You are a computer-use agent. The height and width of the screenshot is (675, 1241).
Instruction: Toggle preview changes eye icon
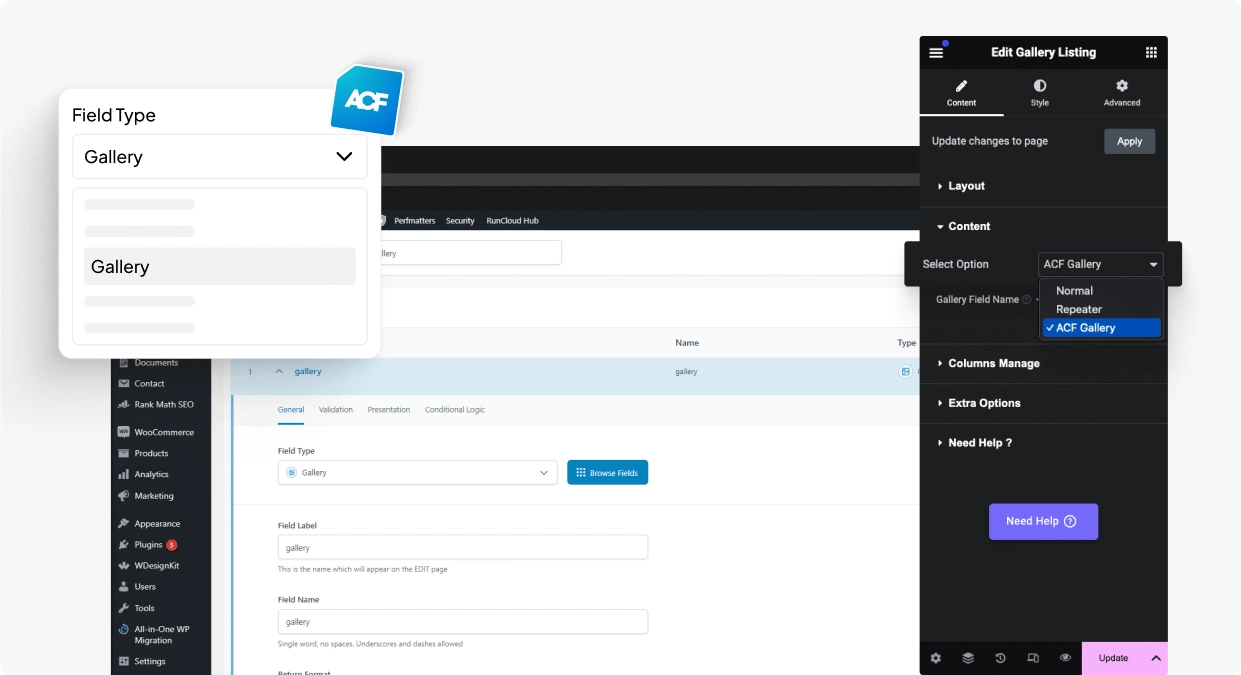(1065, 658)
